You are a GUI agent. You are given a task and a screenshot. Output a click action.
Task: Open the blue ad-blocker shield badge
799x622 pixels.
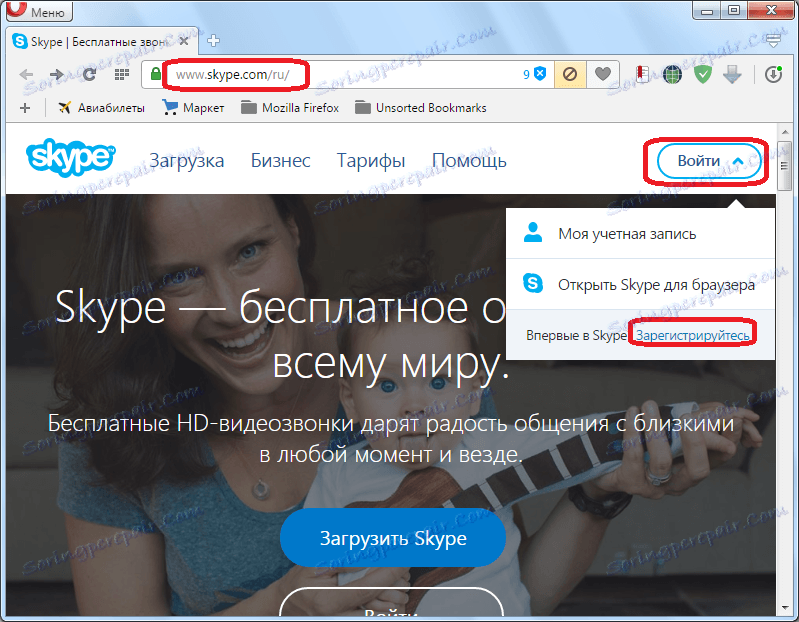coord(539,74)
